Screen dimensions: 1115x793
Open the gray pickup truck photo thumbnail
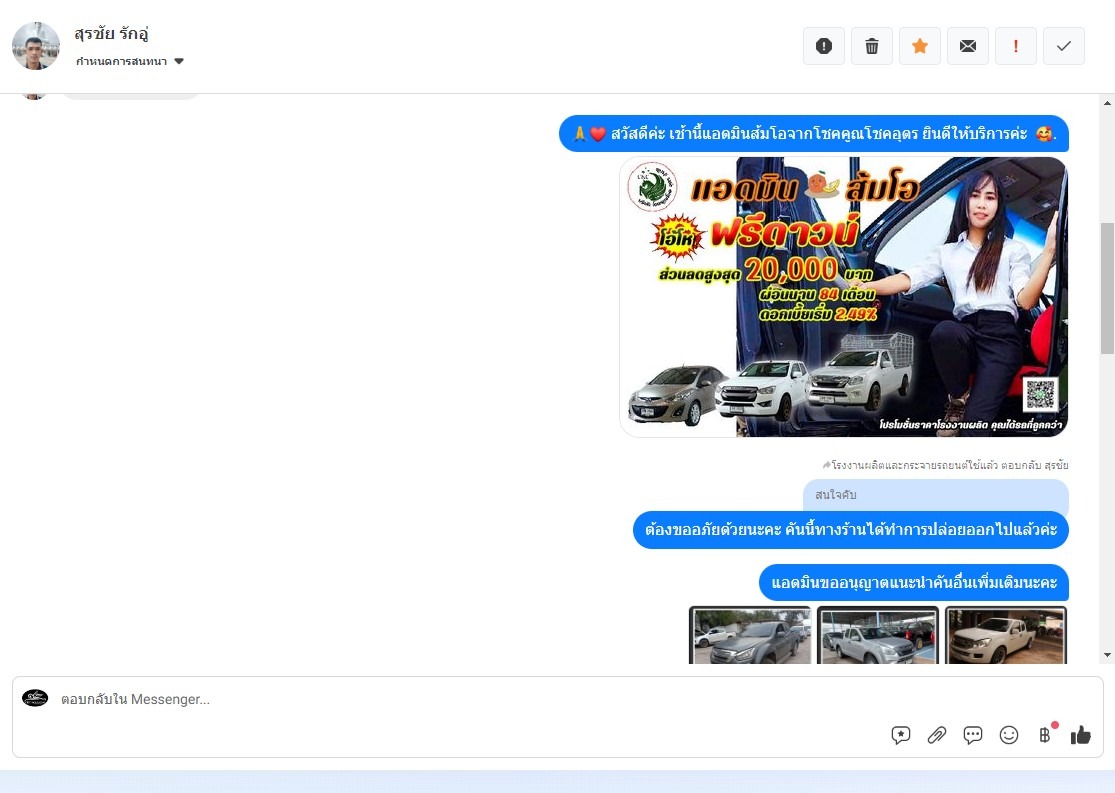750,636
